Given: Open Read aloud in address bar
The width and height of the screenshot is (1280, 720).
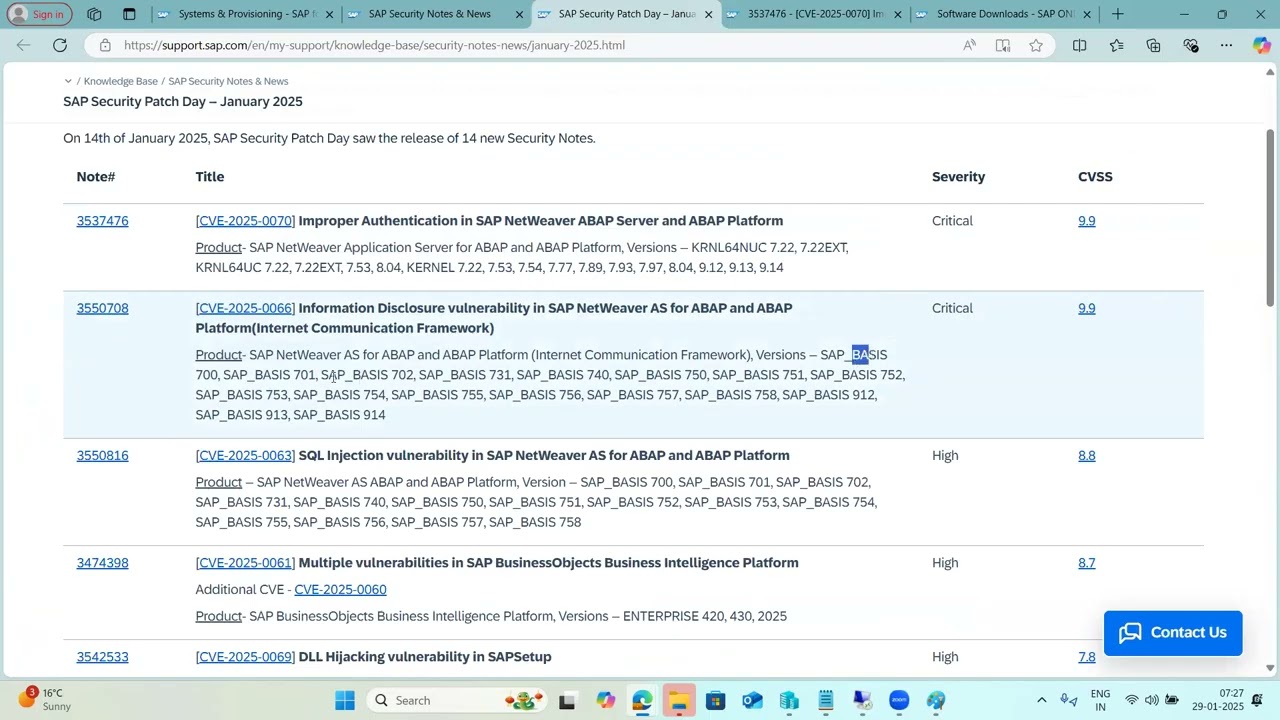Looking at the screenshot, I should coord(969,45).
